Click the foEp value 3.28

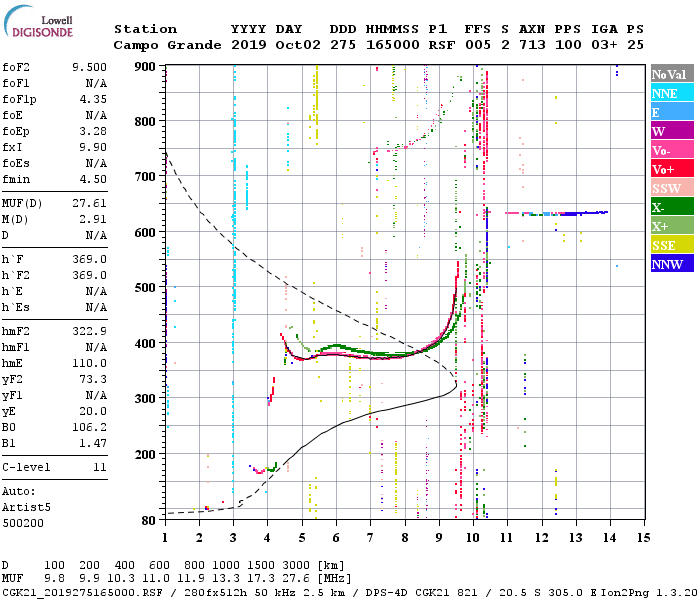(93, 131)
